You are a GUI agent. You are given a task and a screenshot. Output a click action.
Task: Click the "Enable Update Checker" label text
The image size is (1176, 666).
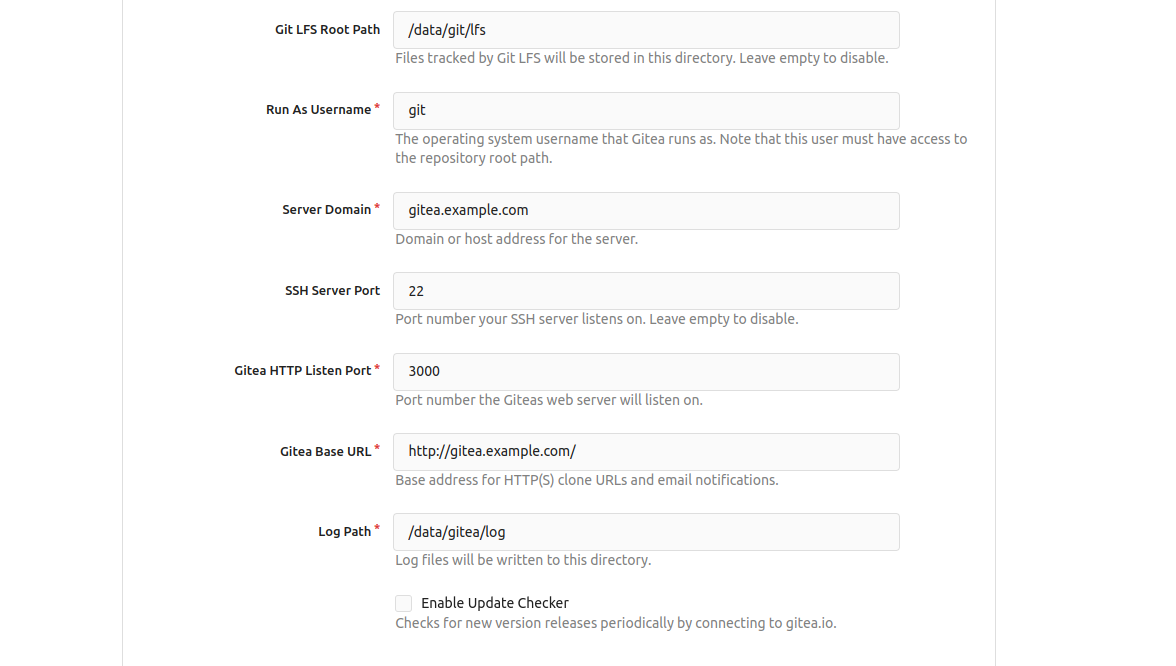[x=494, y=603]
